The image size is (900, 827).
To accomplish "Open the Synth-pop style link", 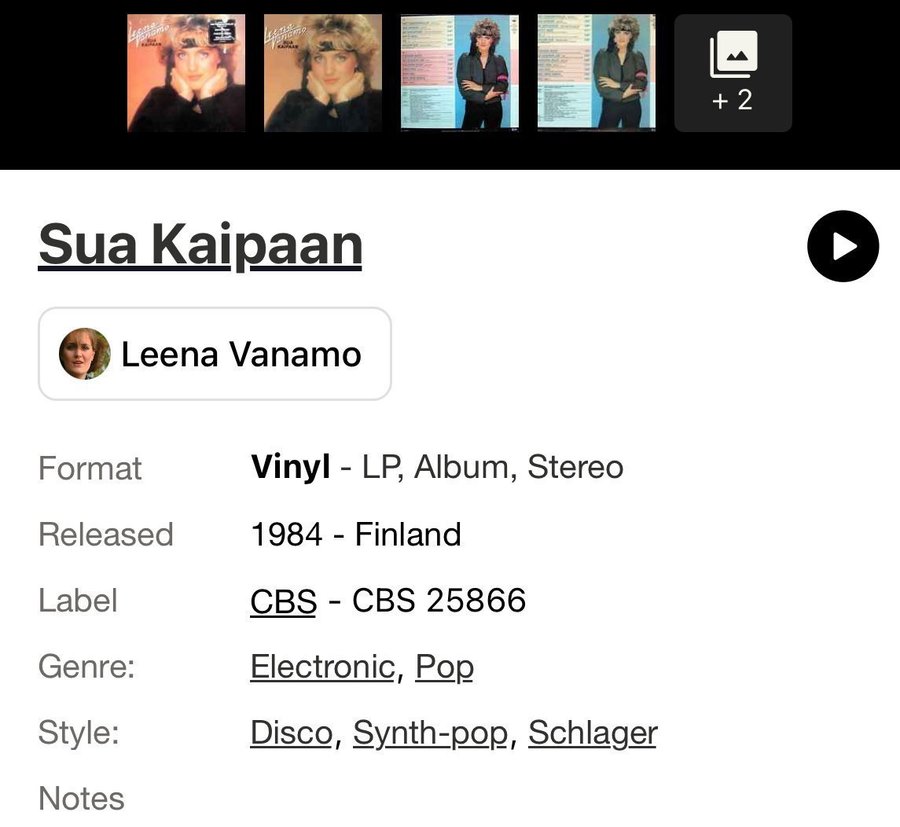I will 430,733.
